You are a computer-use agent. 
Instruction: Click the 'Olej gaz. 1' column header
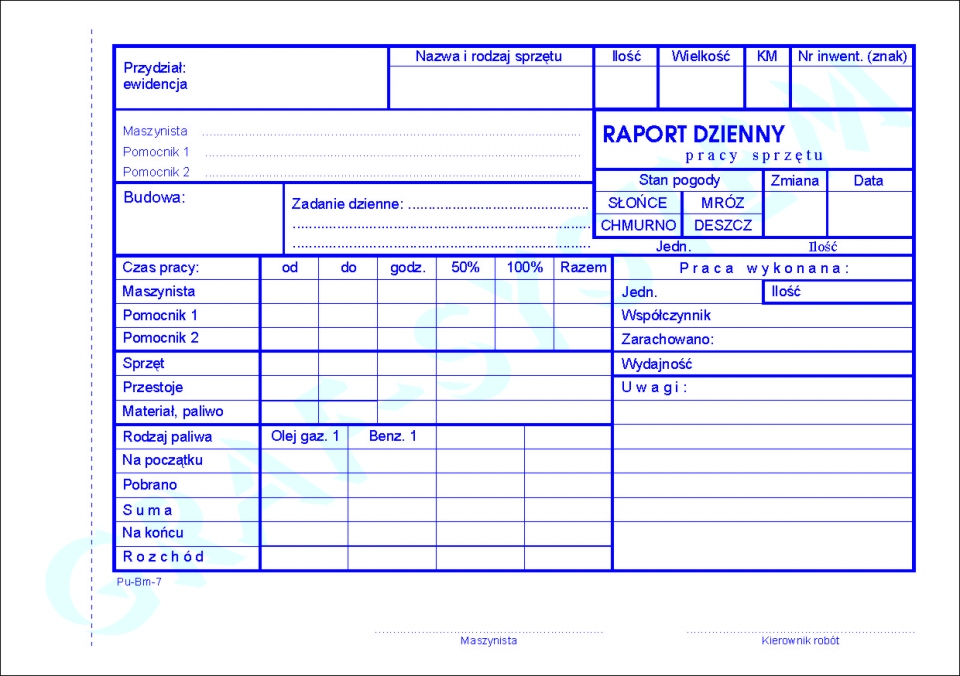point(305,436)
